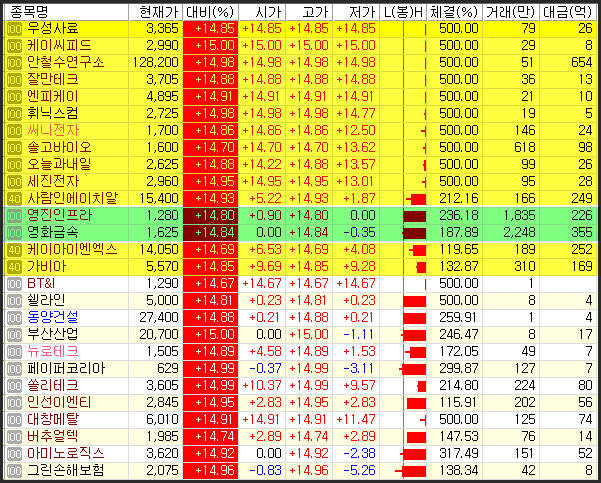Sort by the 종목명 column header

66,12
